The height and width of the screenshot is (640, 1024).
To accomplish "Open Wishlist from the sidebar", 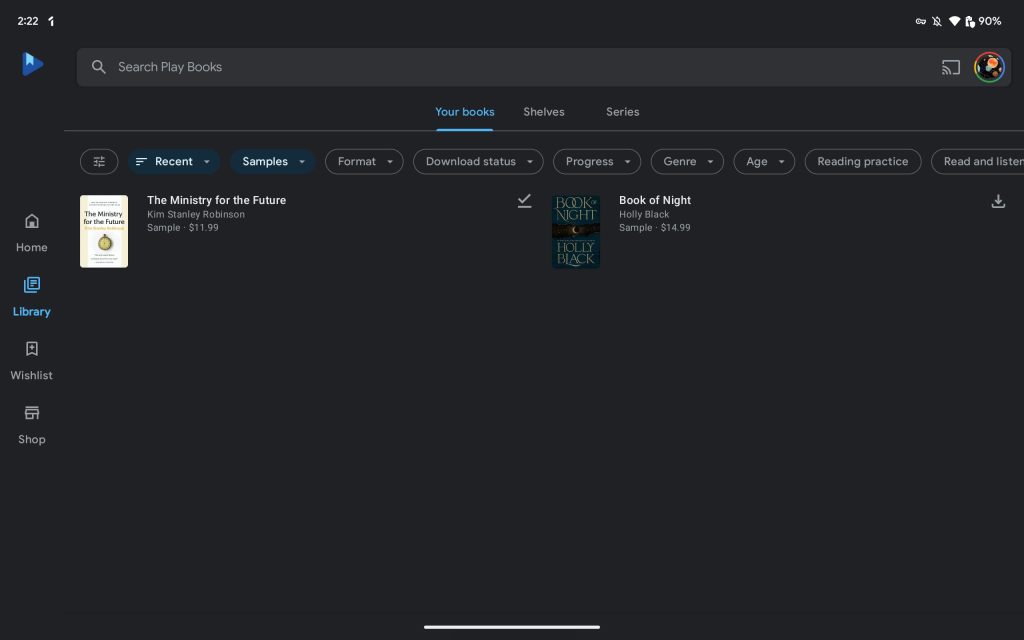I will pos(31,360).
